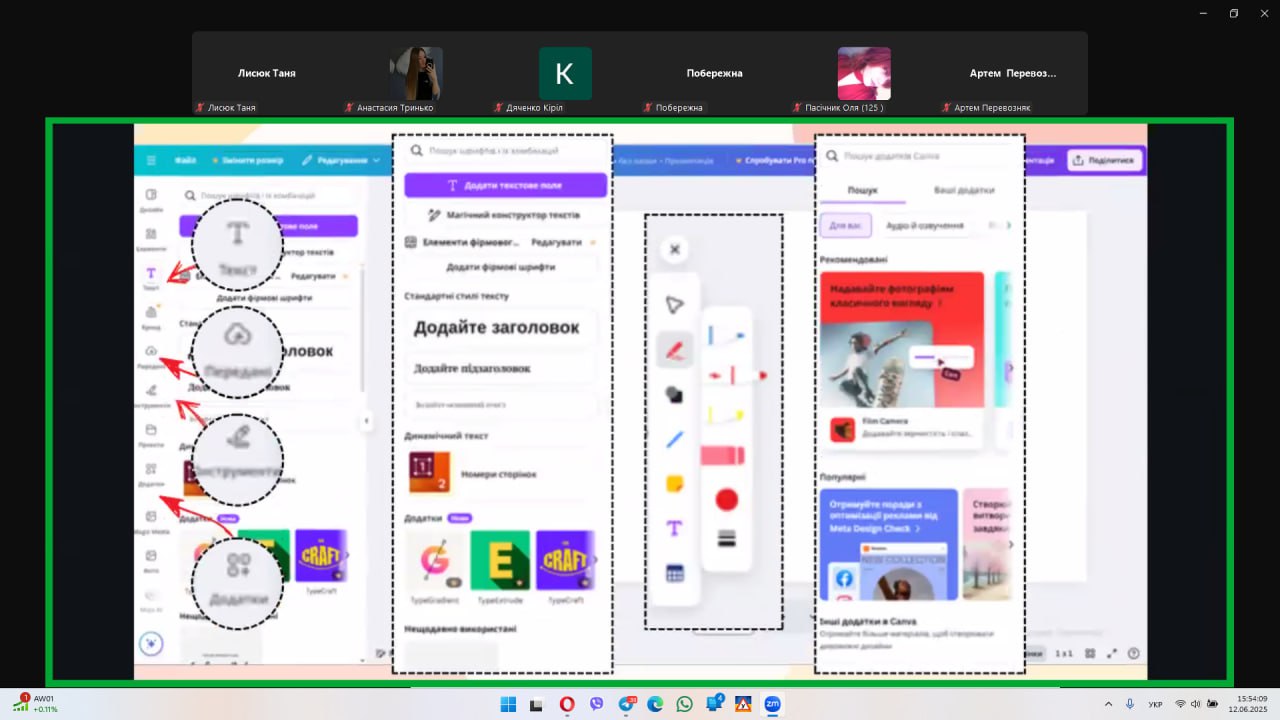Click the chevron at the end of filter chips
1280x720 pixels.
coord(1010,226)
